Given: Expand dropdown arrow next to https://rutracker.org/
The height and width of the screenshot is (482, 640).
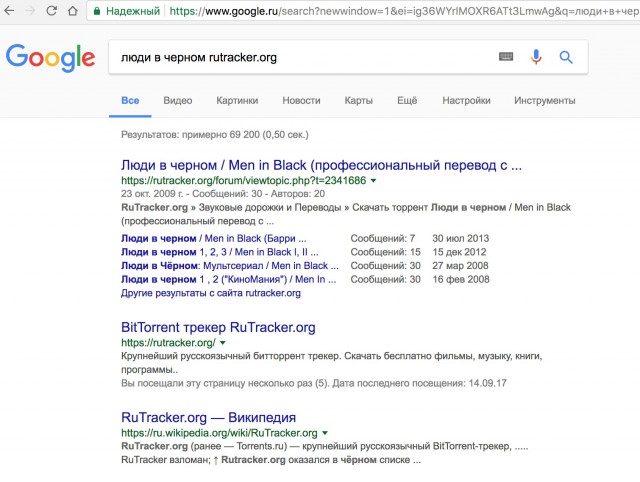Looking at the screenshot, I should [x=222, y=343].
